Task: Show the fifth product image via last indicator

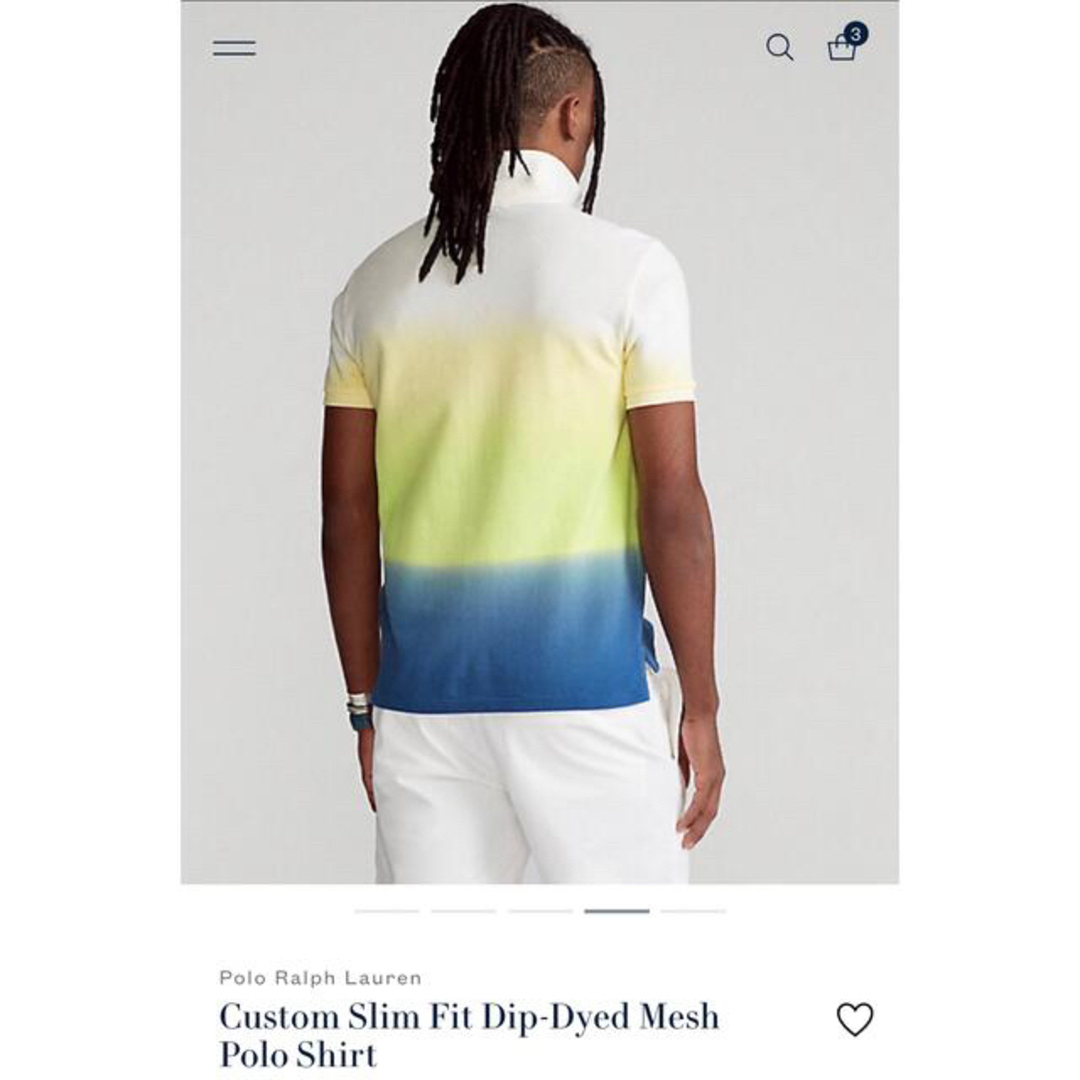Action: tap(694, 911)
